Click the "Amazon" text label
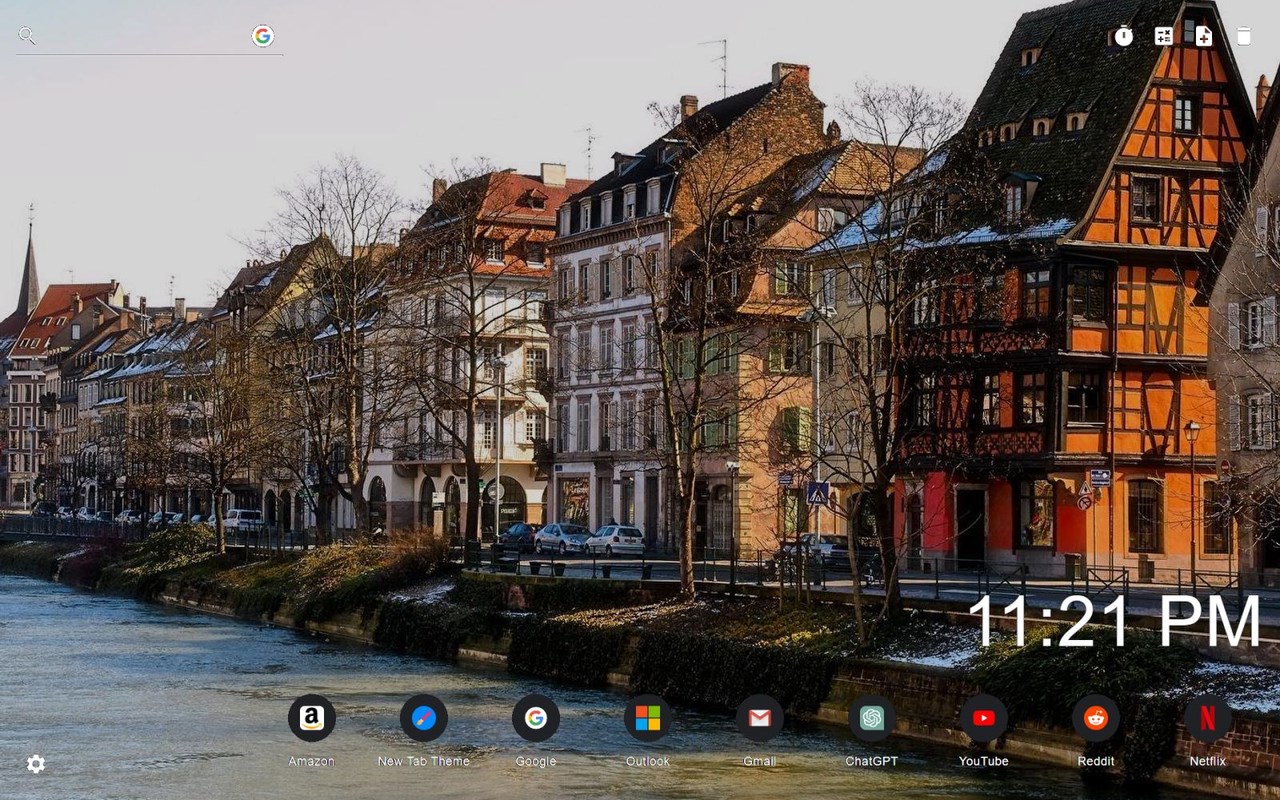 click(312, 761)
